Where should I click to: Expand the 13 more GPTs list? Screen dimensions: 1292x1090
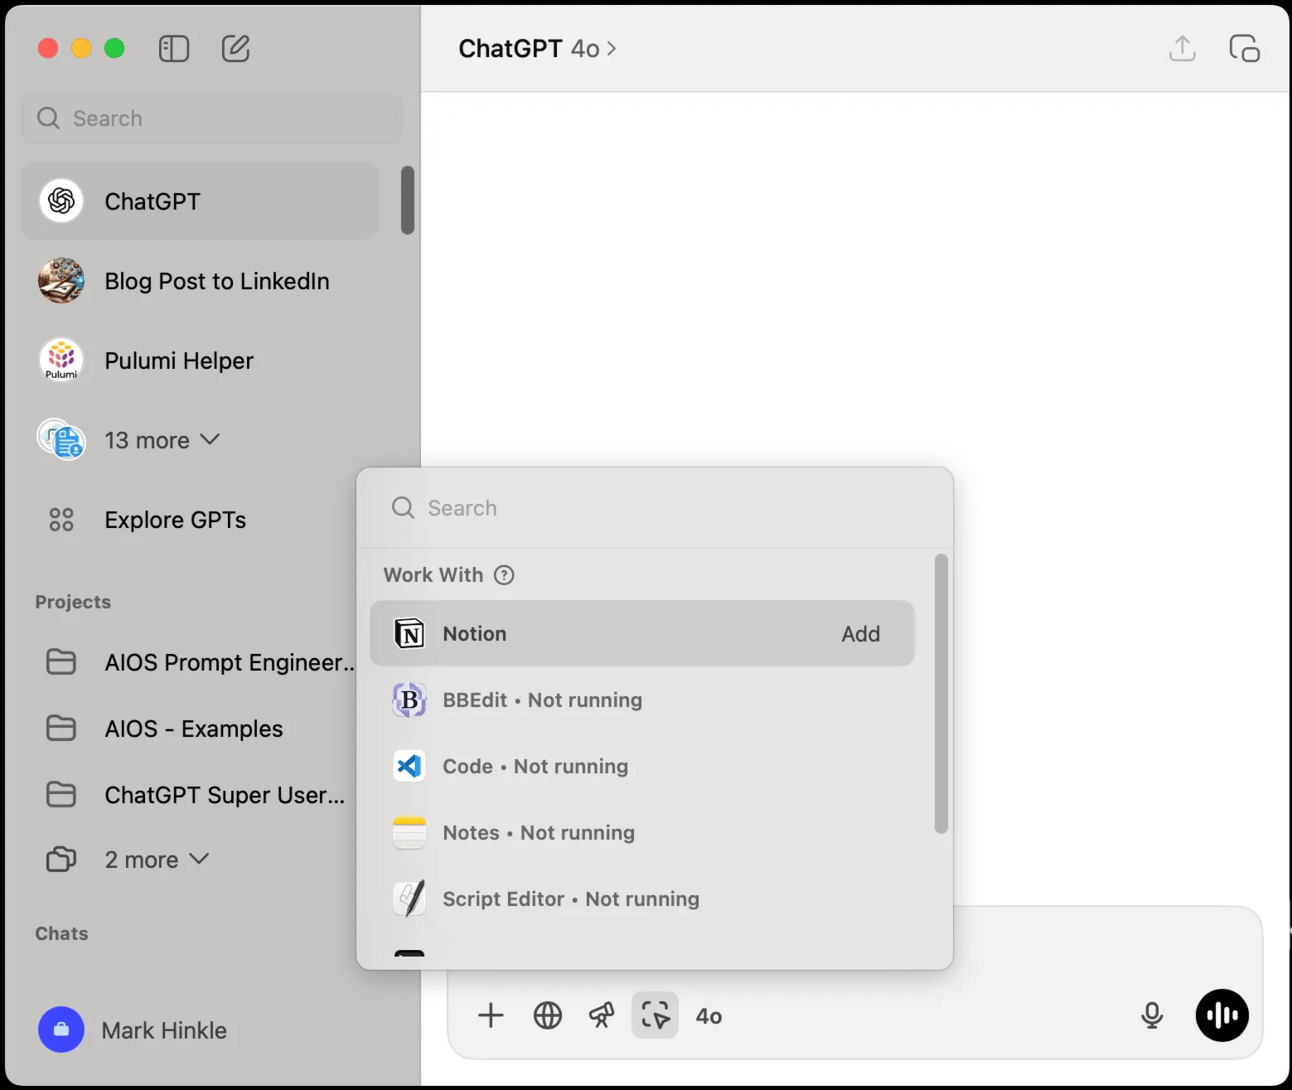point(161,440)
